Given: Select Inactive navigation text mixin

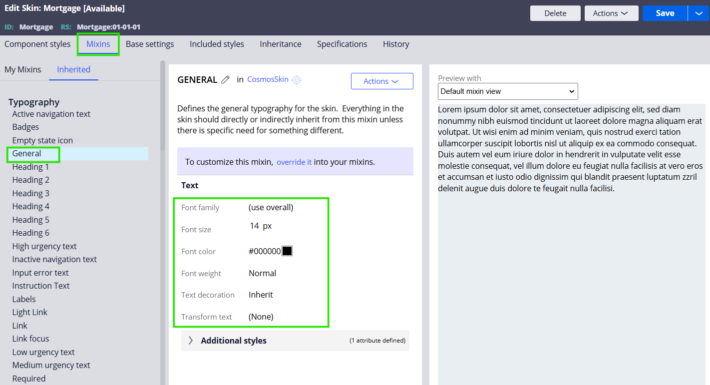Looking at the screenshot, I should tap(54, 260).
